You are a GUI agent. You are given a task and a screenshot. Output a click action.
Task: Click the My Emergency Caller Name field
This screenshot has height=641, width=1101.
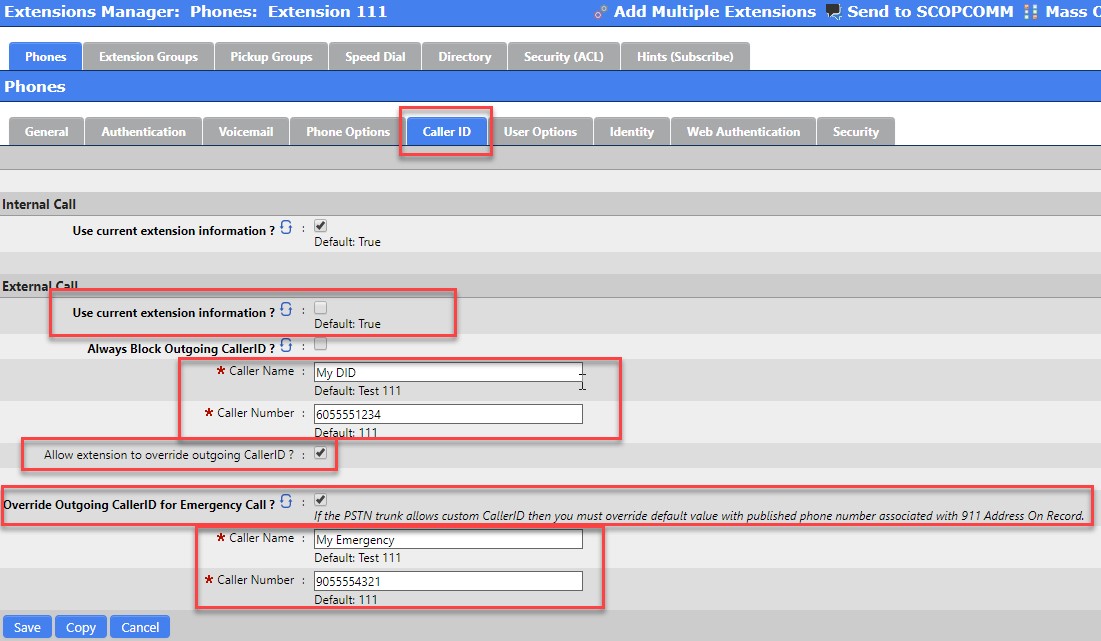(447, 540)
